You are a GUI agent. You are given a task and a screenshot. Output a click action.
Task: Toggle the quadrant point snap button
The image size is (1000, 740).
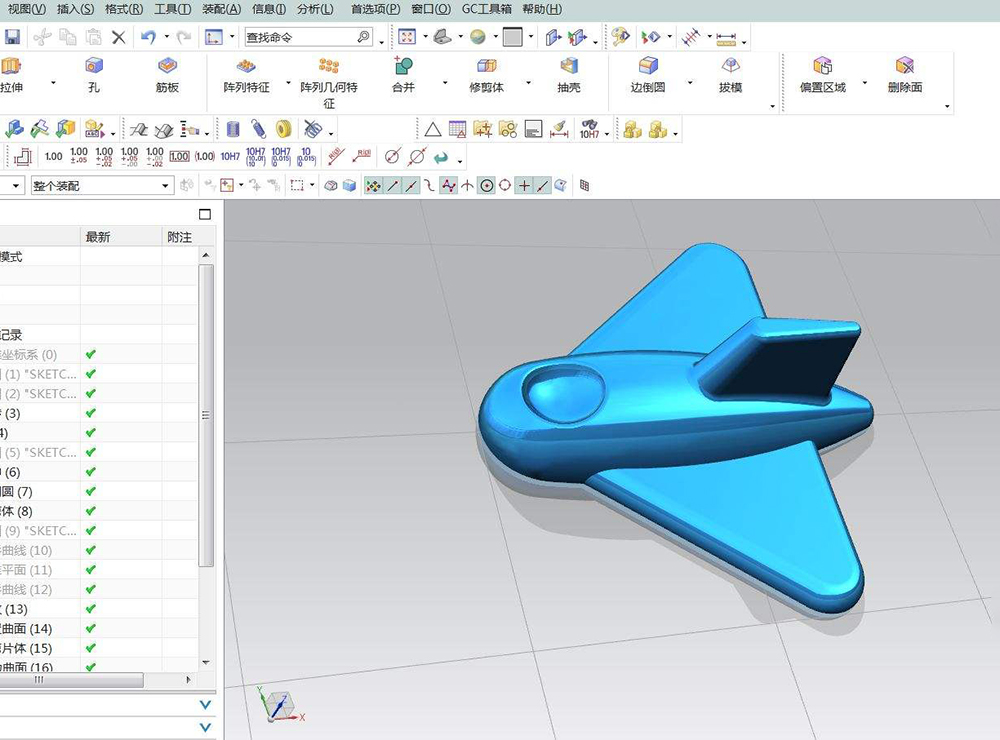click(505, 186)
